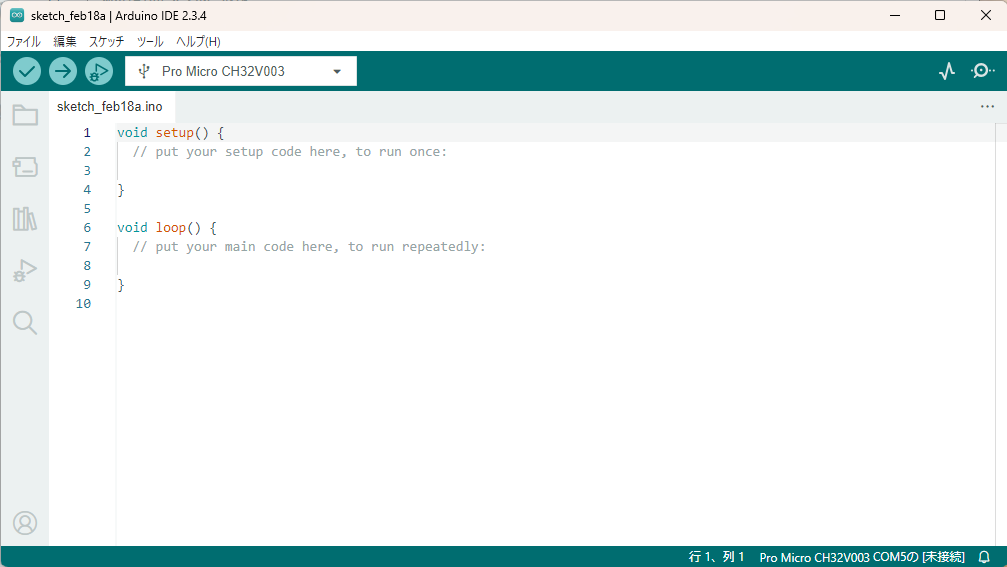Click the user account profile icon
Viewport: 1007px width, 567px height.
[x=25, y=522]
